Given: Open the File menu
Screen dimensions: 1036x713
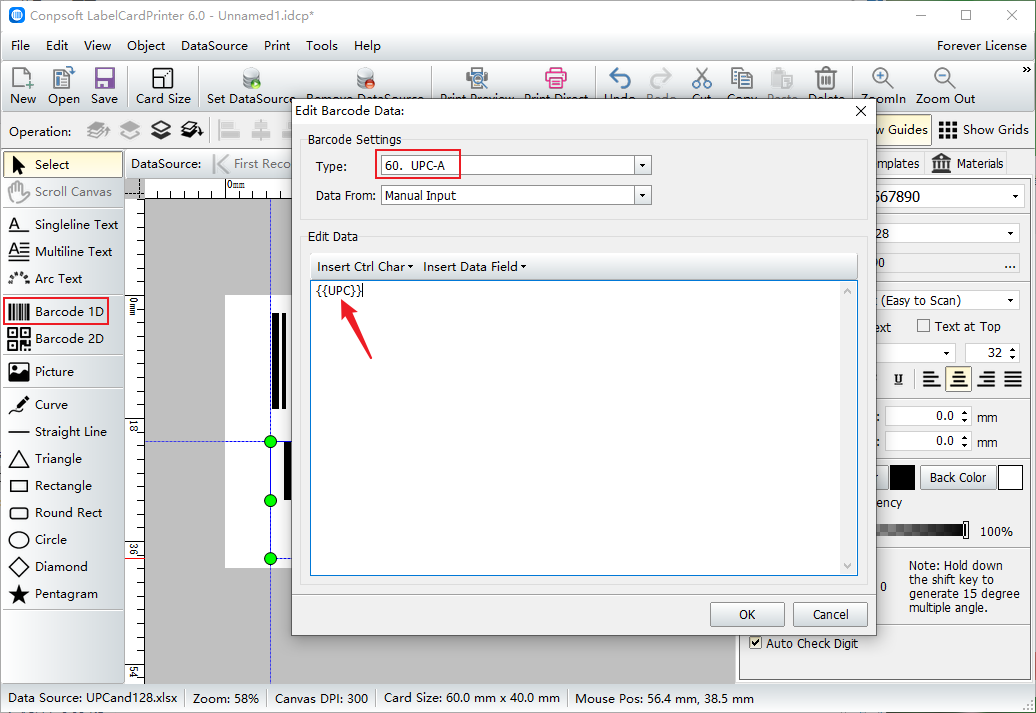Looking at the screenshot, I should pos(20,46).
